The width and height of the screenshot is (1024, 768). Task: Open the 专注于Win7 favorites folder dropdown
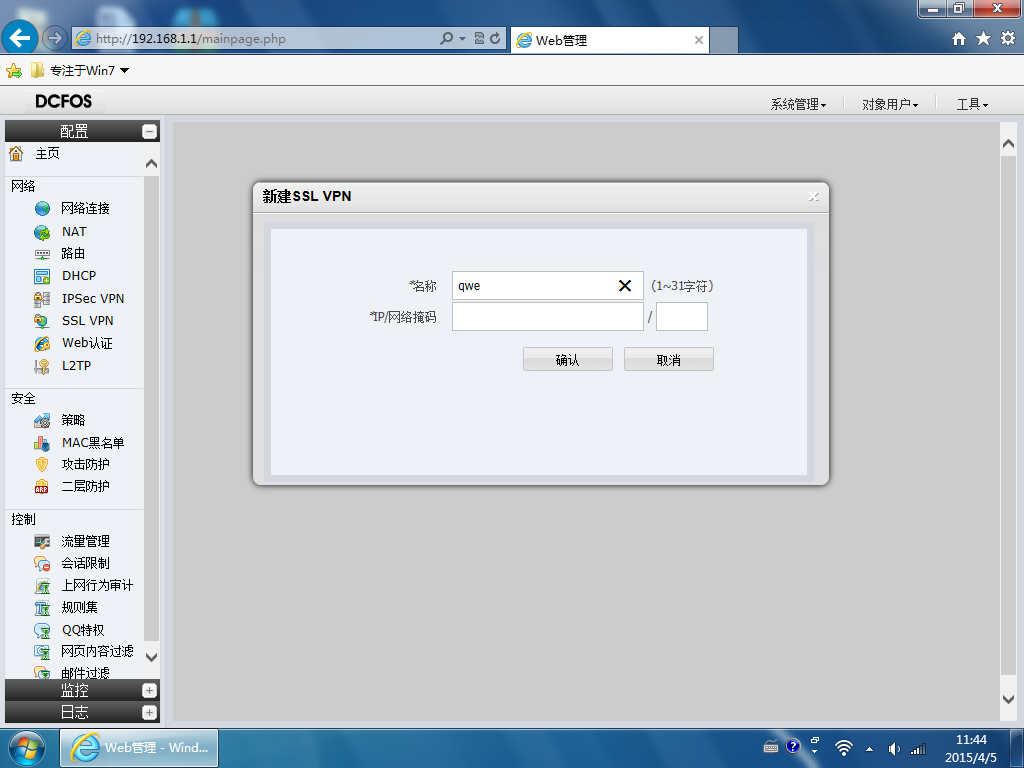[124, 71]
